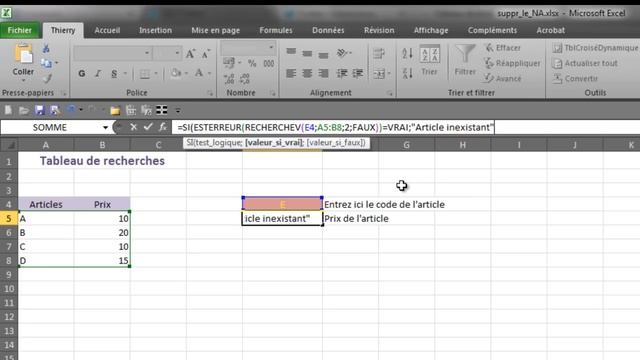
Task: Click Actualiser tout button
Action: click(x=585, y=63)
